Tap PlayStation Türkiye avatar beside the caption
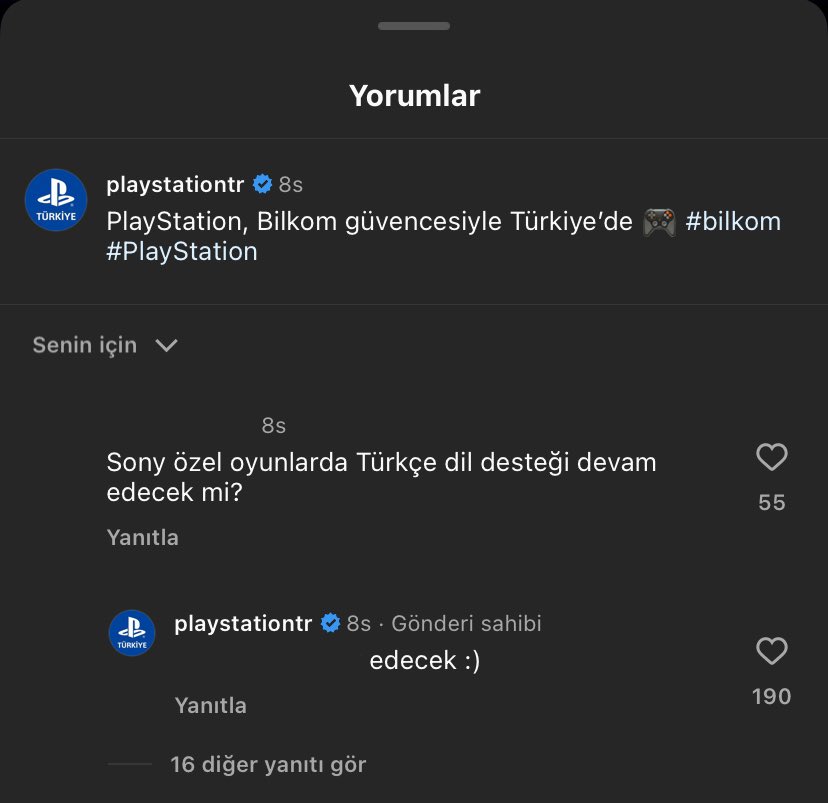The image size is (828, 803). [x=56, y=200]
